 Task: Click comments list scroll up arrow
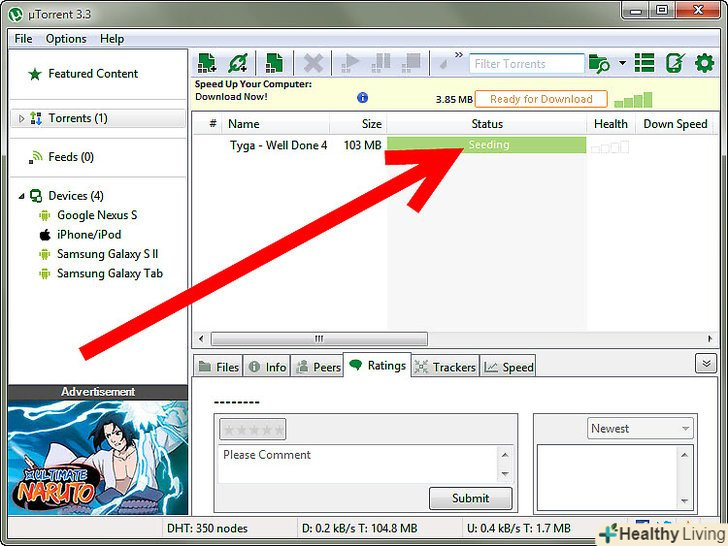pyautogui.click(x=684, y=455)
